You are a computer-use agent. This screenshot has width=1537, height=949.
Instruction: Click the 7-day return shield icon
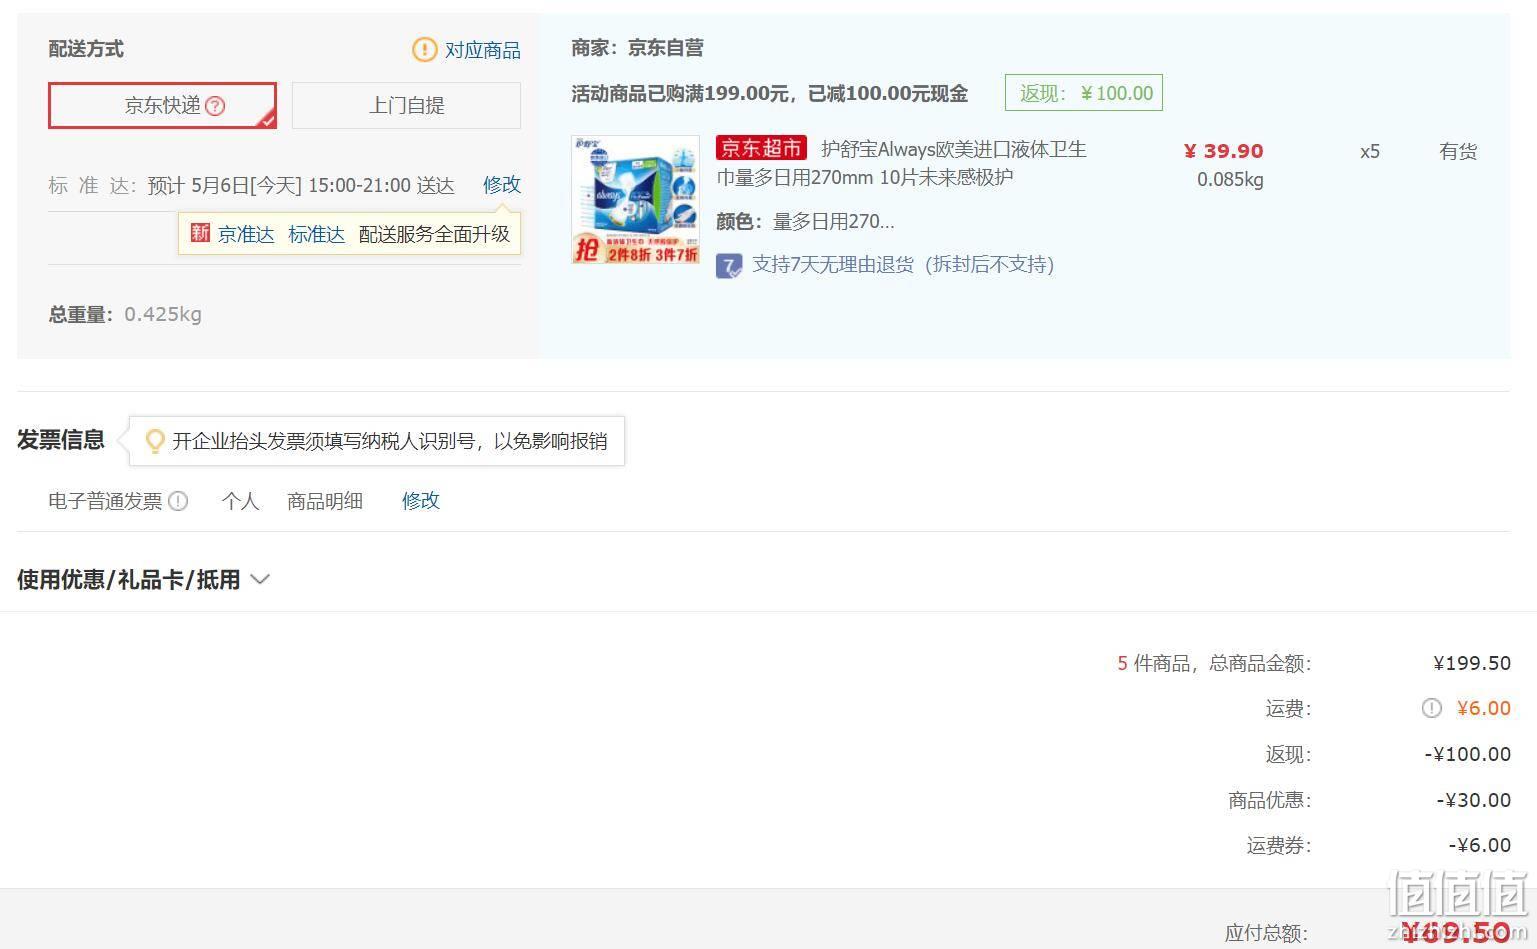pos(729,265)
